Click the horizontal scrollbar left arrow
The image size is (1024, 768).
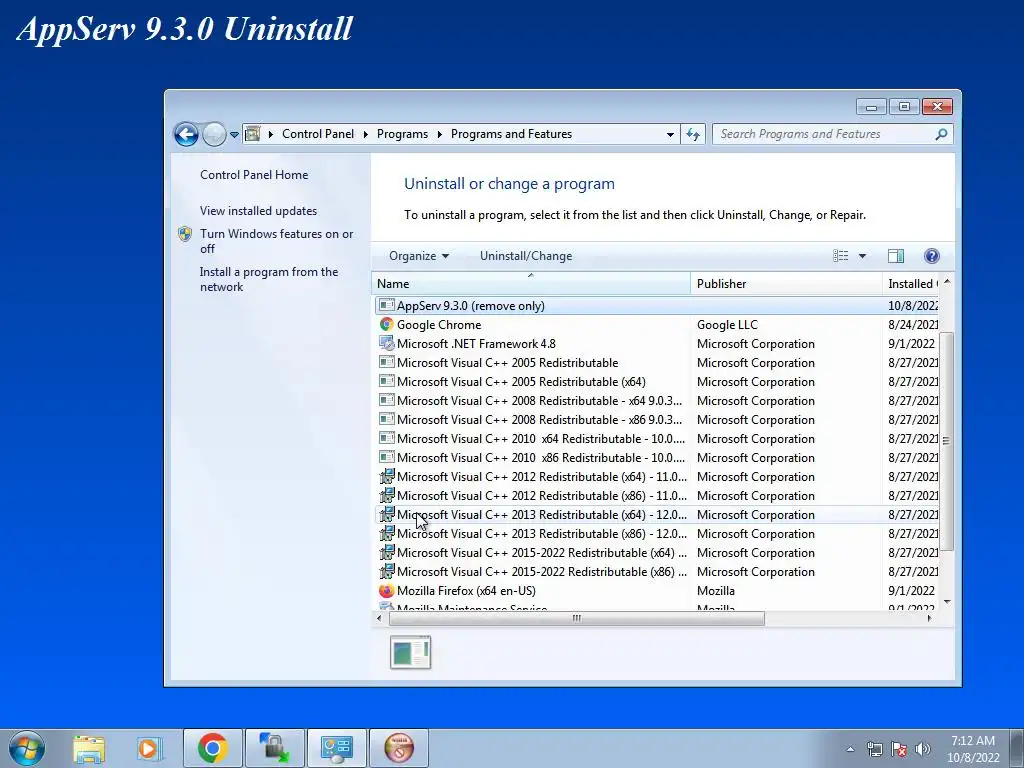click(x=380, y=618)
